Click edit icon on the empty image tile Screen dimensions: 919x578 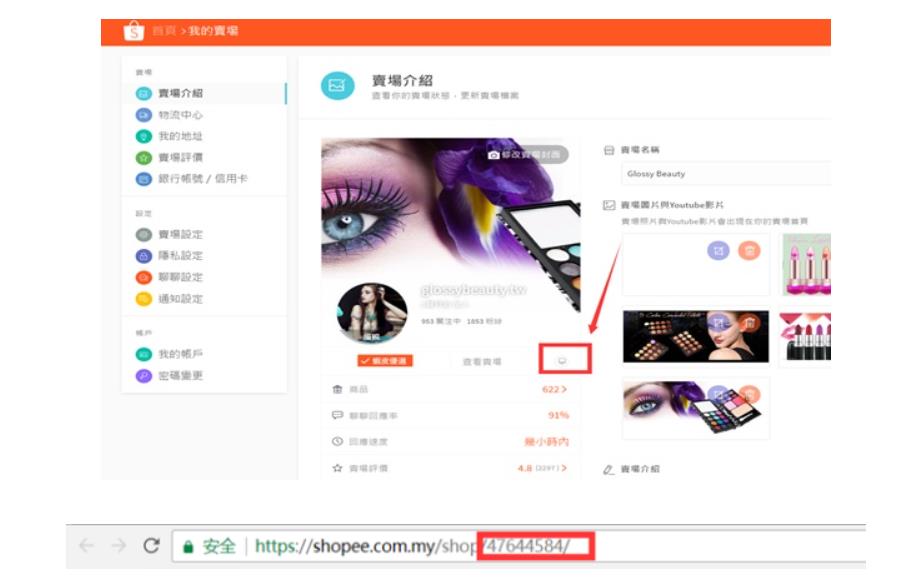pyautogui.click(x=718, y=251)
